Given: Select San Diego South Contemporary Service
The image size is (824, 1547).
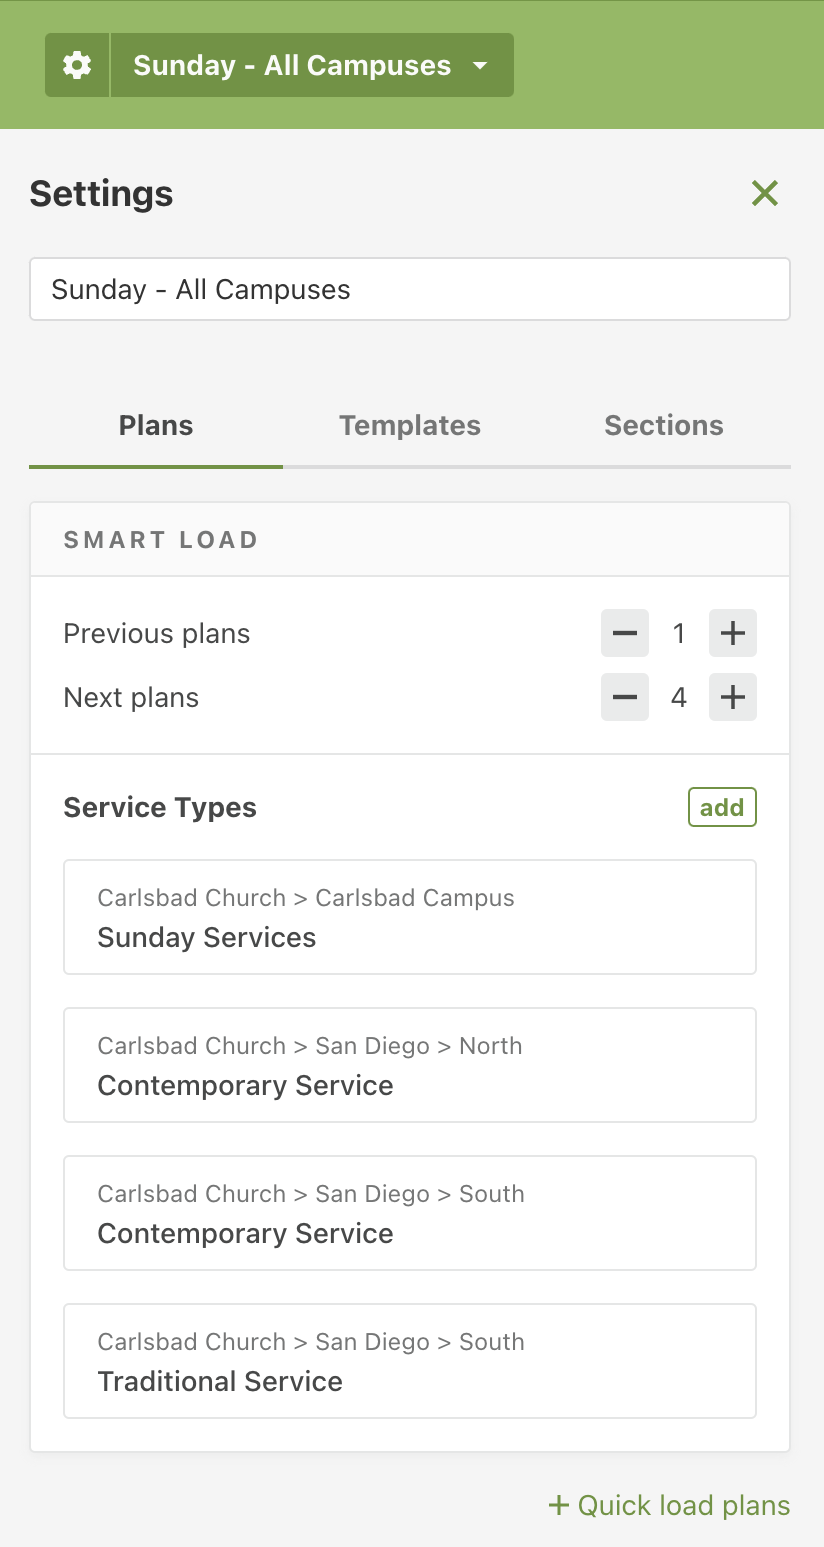Looking at the screenshot, I should (410, 1213).
